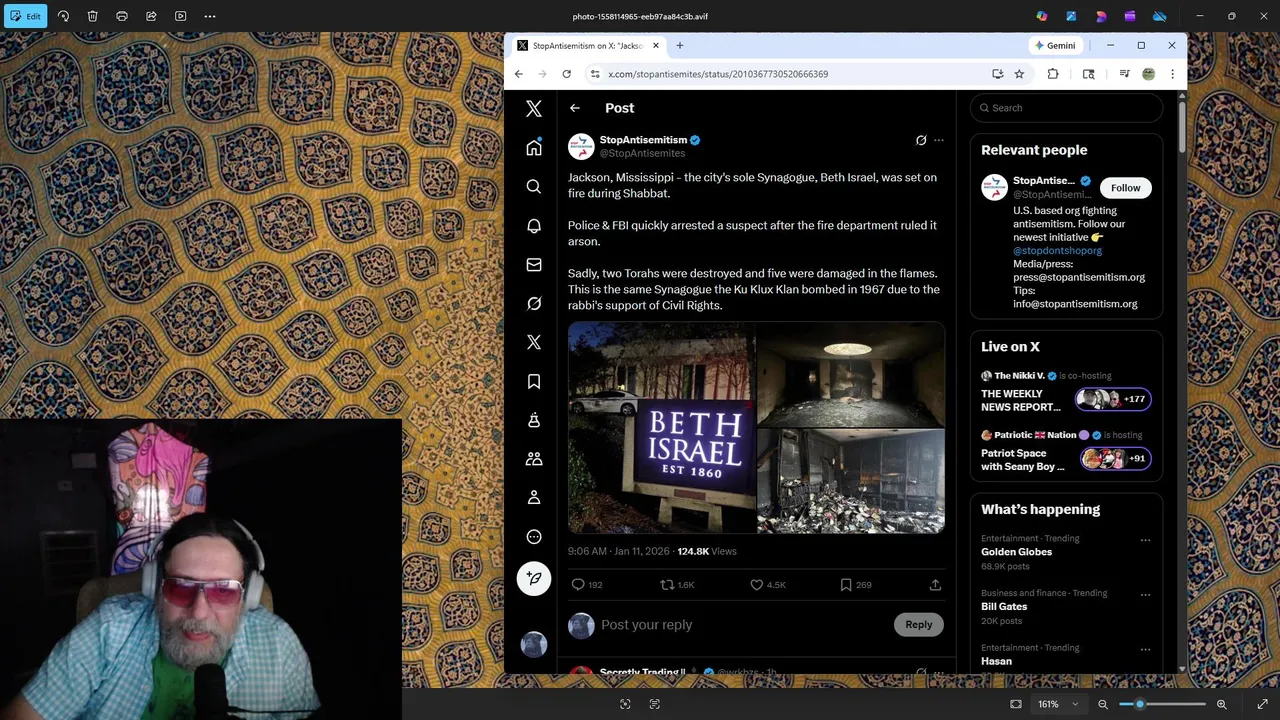This screenshot has width=1280, height=720.
Task: Click the post share upload icon
Action: pyautogui.click(x=935, y=585)
